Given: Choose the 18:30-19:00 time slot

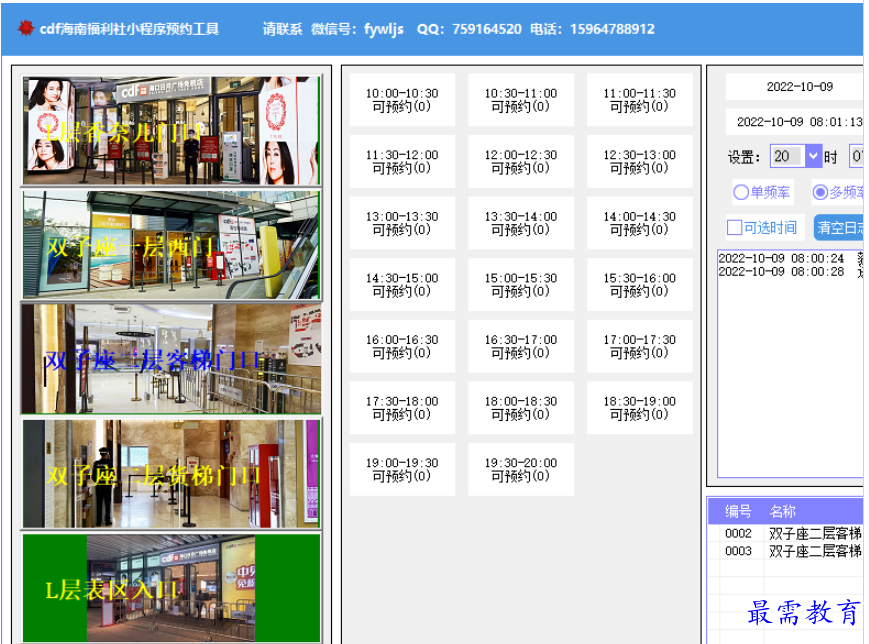Looking at the screenshot, I should point(640,407).
